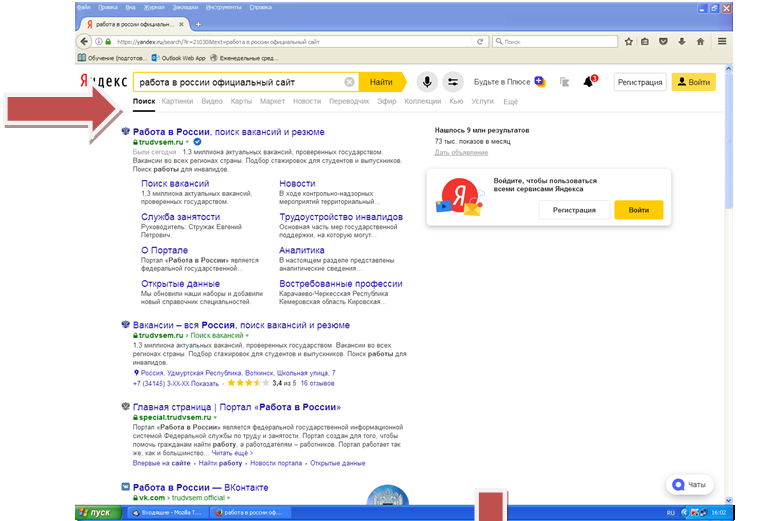771x521 pixels.
Task: Clear the Yandex search query with the X icon
Action: coord(349,82)
